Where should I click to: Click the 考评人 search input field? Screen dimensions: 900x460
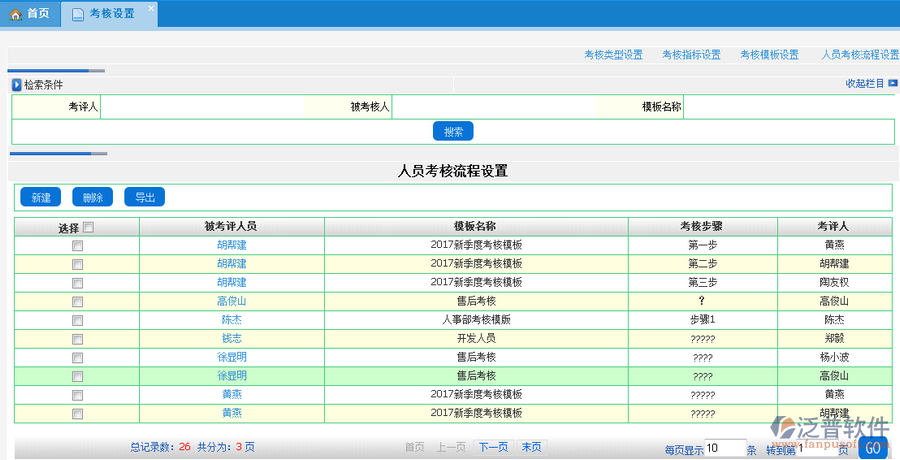[x=201, y=107]
